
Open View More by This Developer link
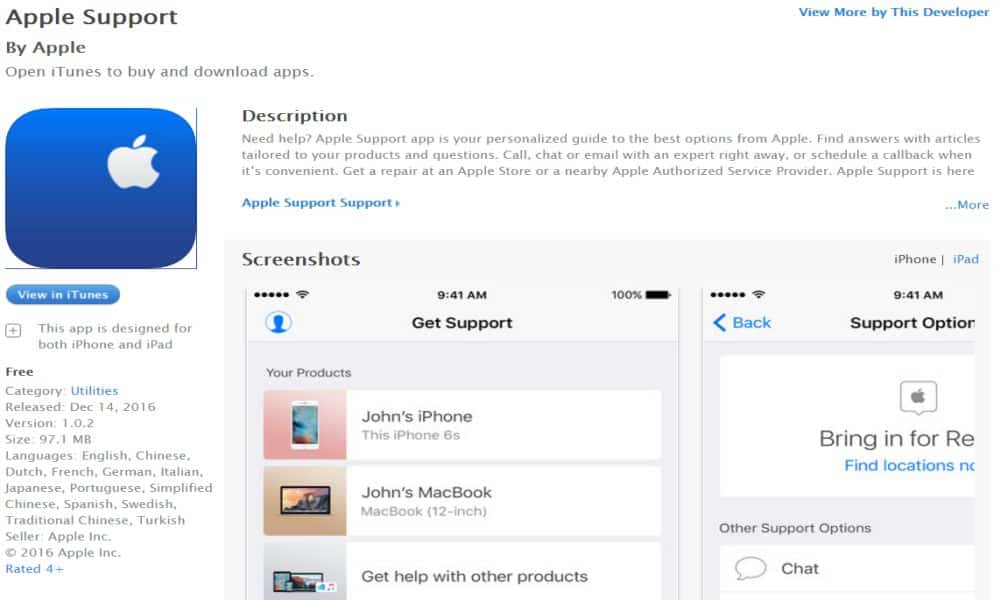pos(893,12)
